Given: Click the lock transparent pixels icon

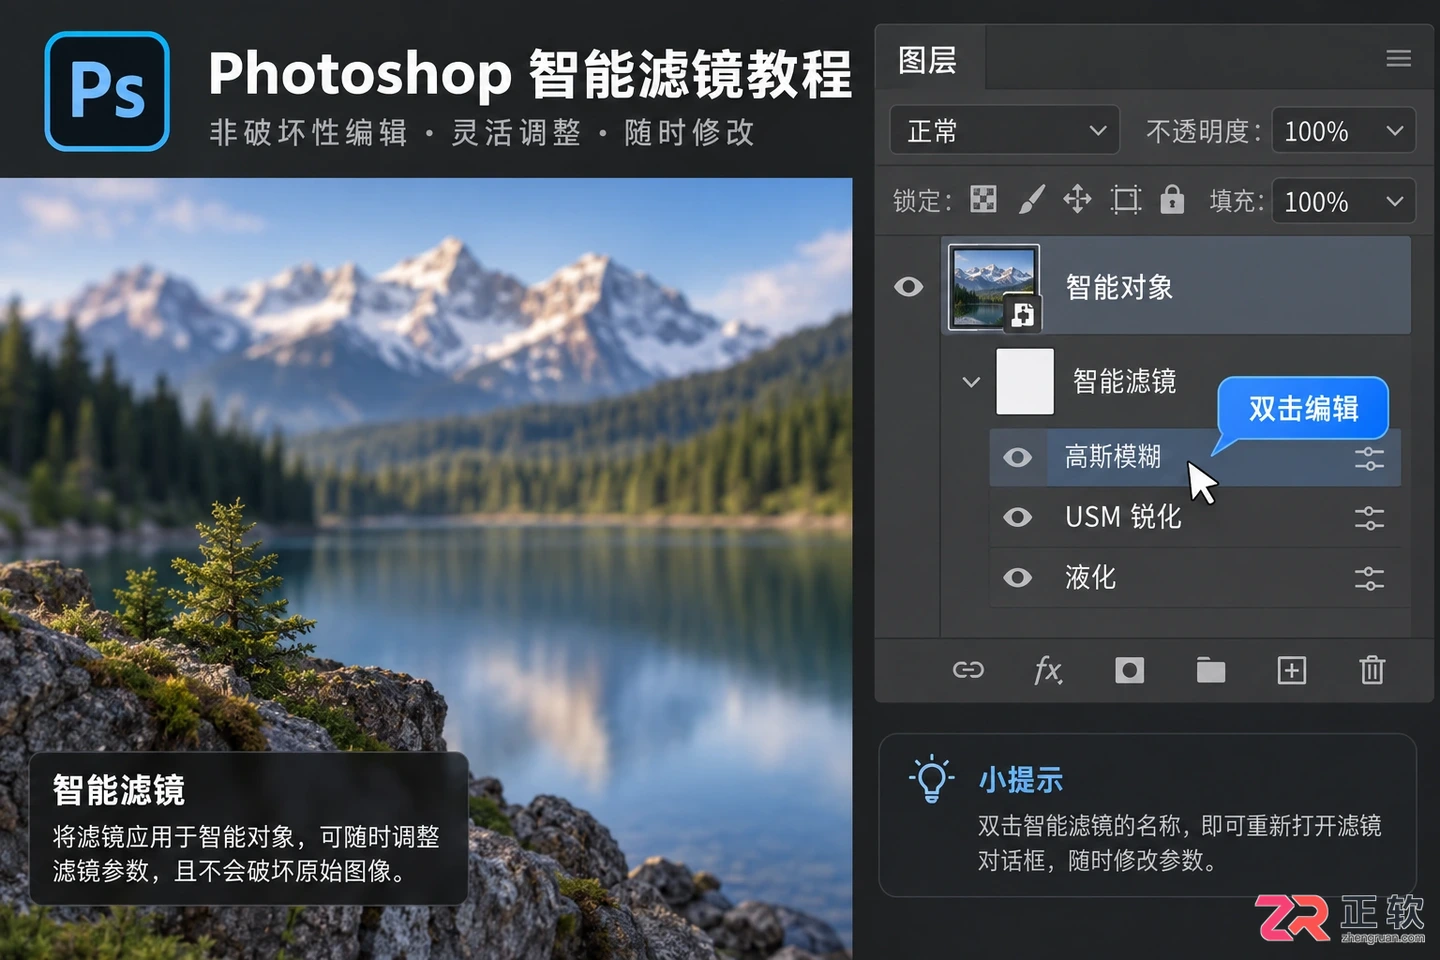Looking at the screenshot, I should [x=984, y=200].
